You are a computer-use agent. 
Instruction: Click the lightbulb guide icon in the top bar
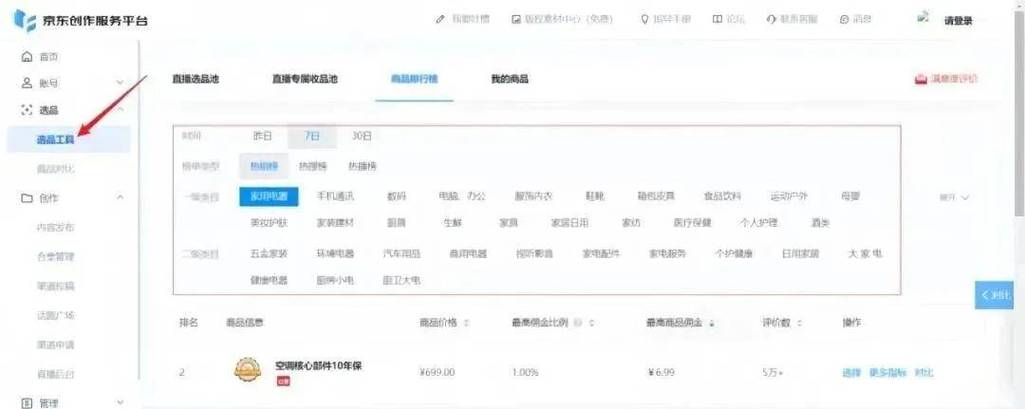[645, 19]
